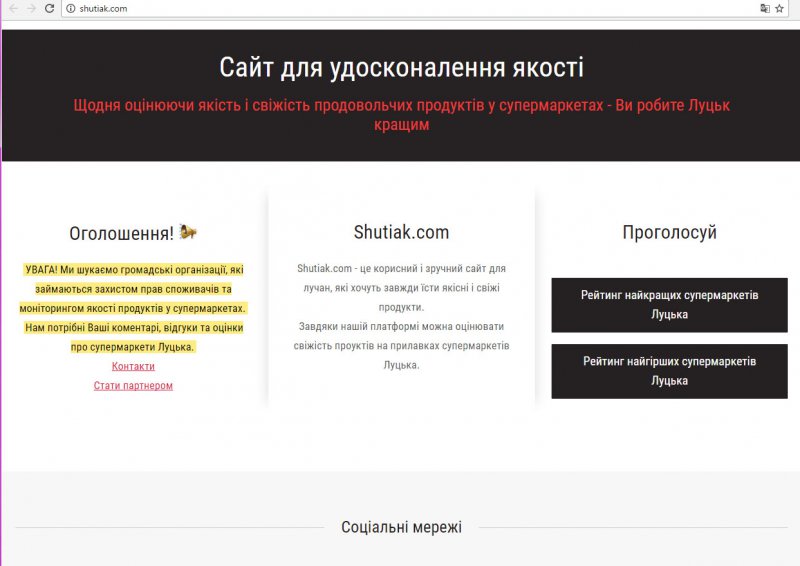This screenshot has width=800, height=566.
Task: Open Рейтинг найгірших супермаркетів Луцька
Action: click(669, 371)
